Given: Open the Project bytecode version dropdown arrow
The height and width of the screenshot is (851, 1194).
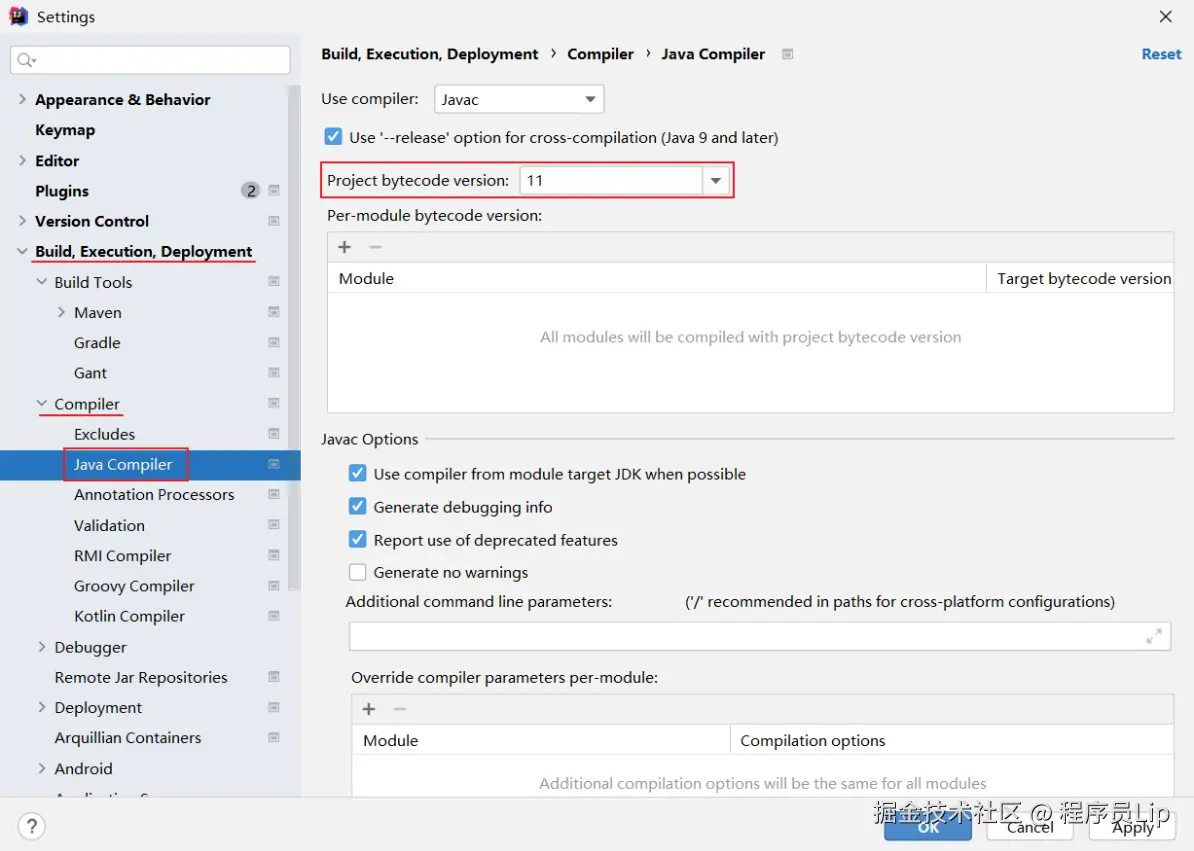Looking at the screenshot, I should (716, 180).
